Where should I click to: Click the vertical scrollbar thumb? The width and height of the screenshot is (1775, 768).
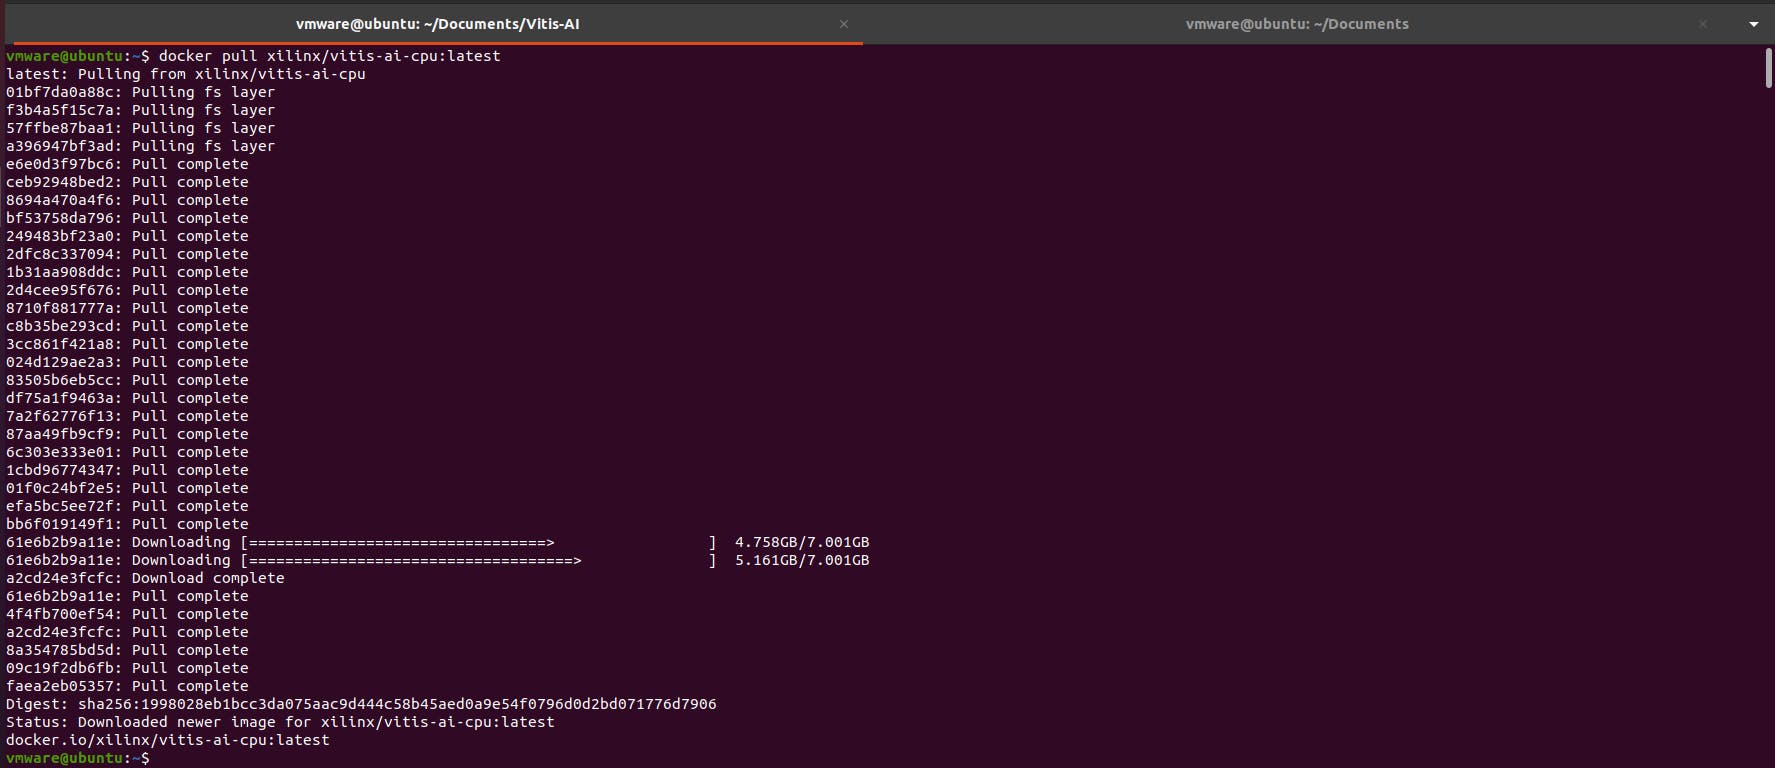[1768, 68]
